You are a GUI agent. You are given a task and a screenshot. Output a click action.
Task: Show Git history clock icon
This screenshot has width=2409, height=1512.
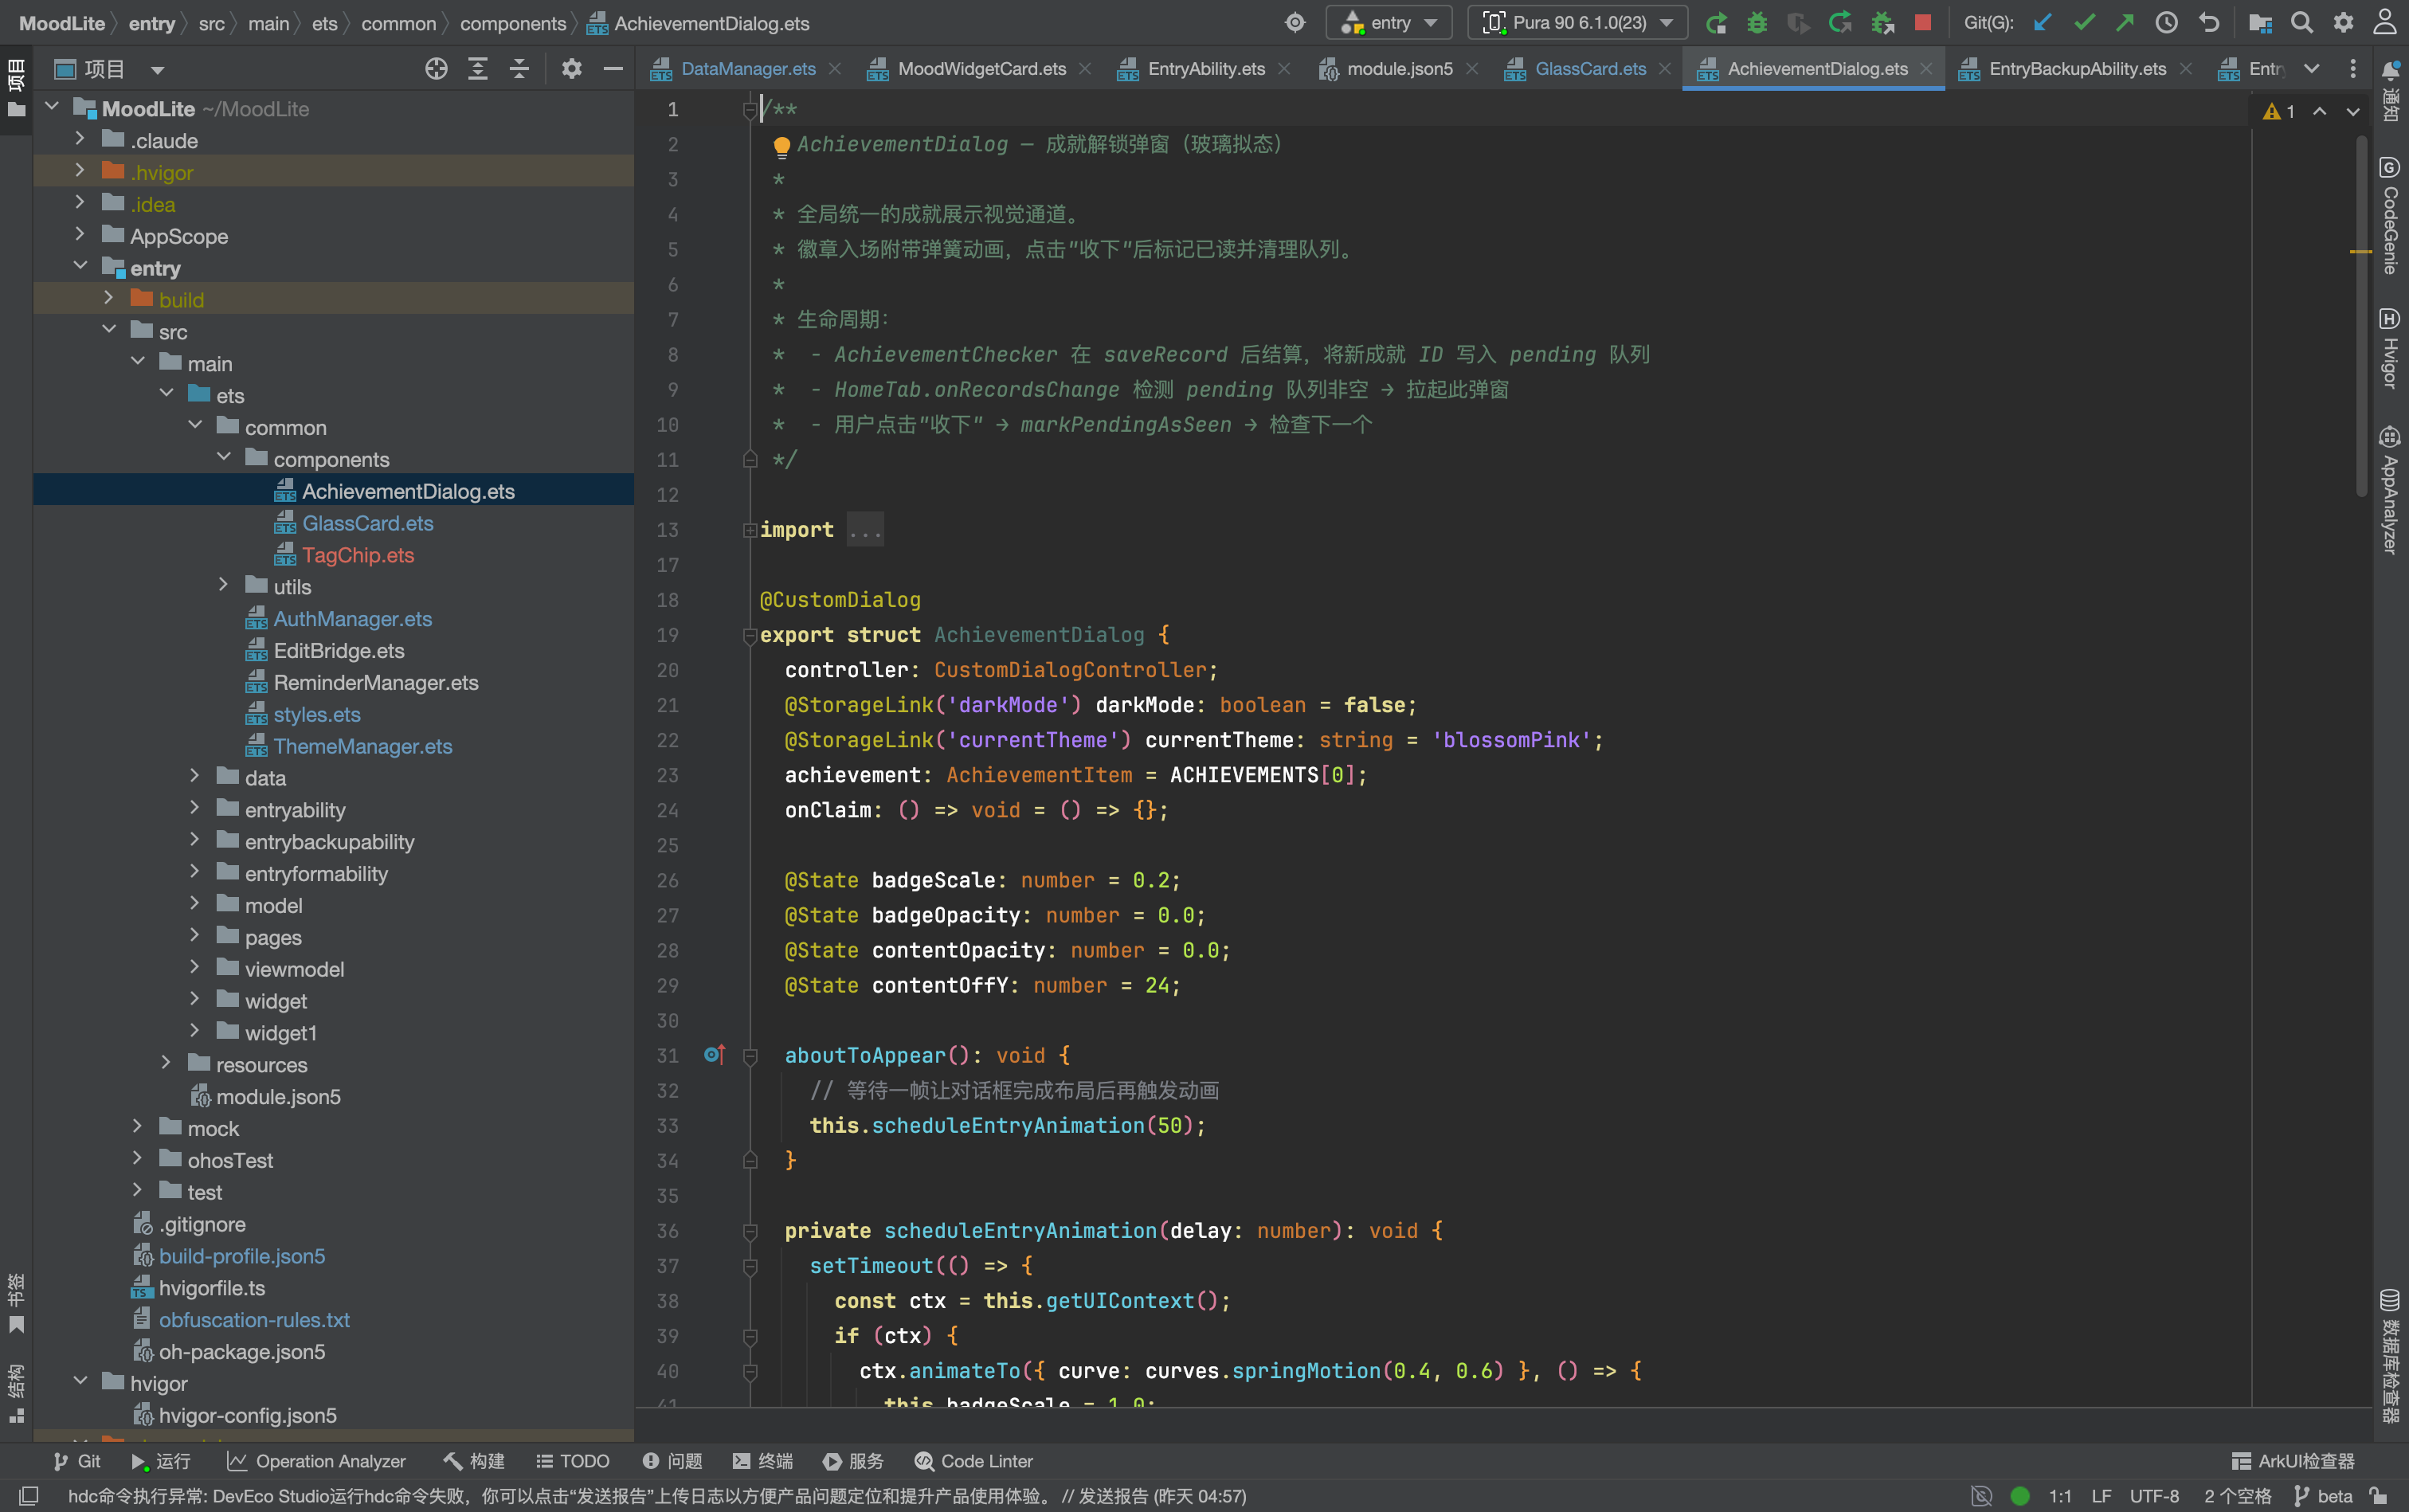[2166, 23]
